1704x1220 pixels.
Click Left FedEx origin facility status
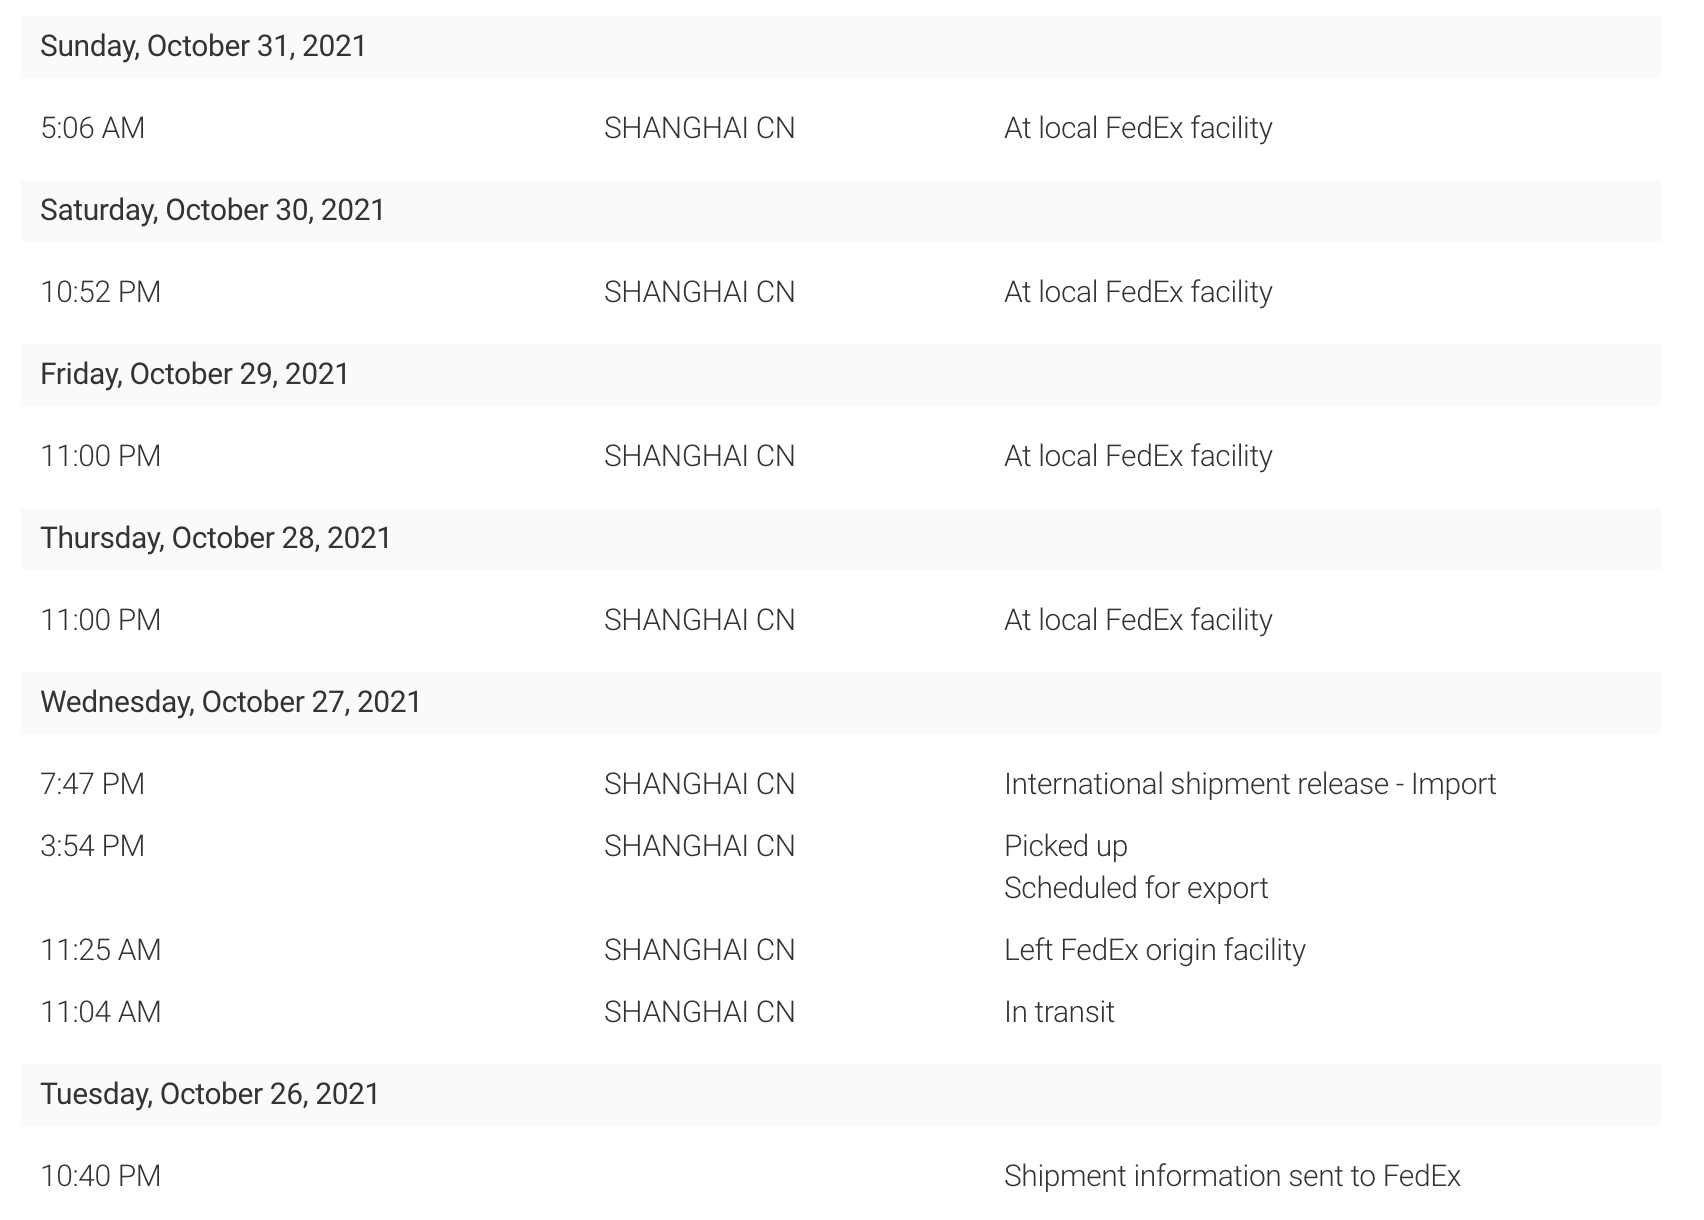click(x=1154, y=950)
